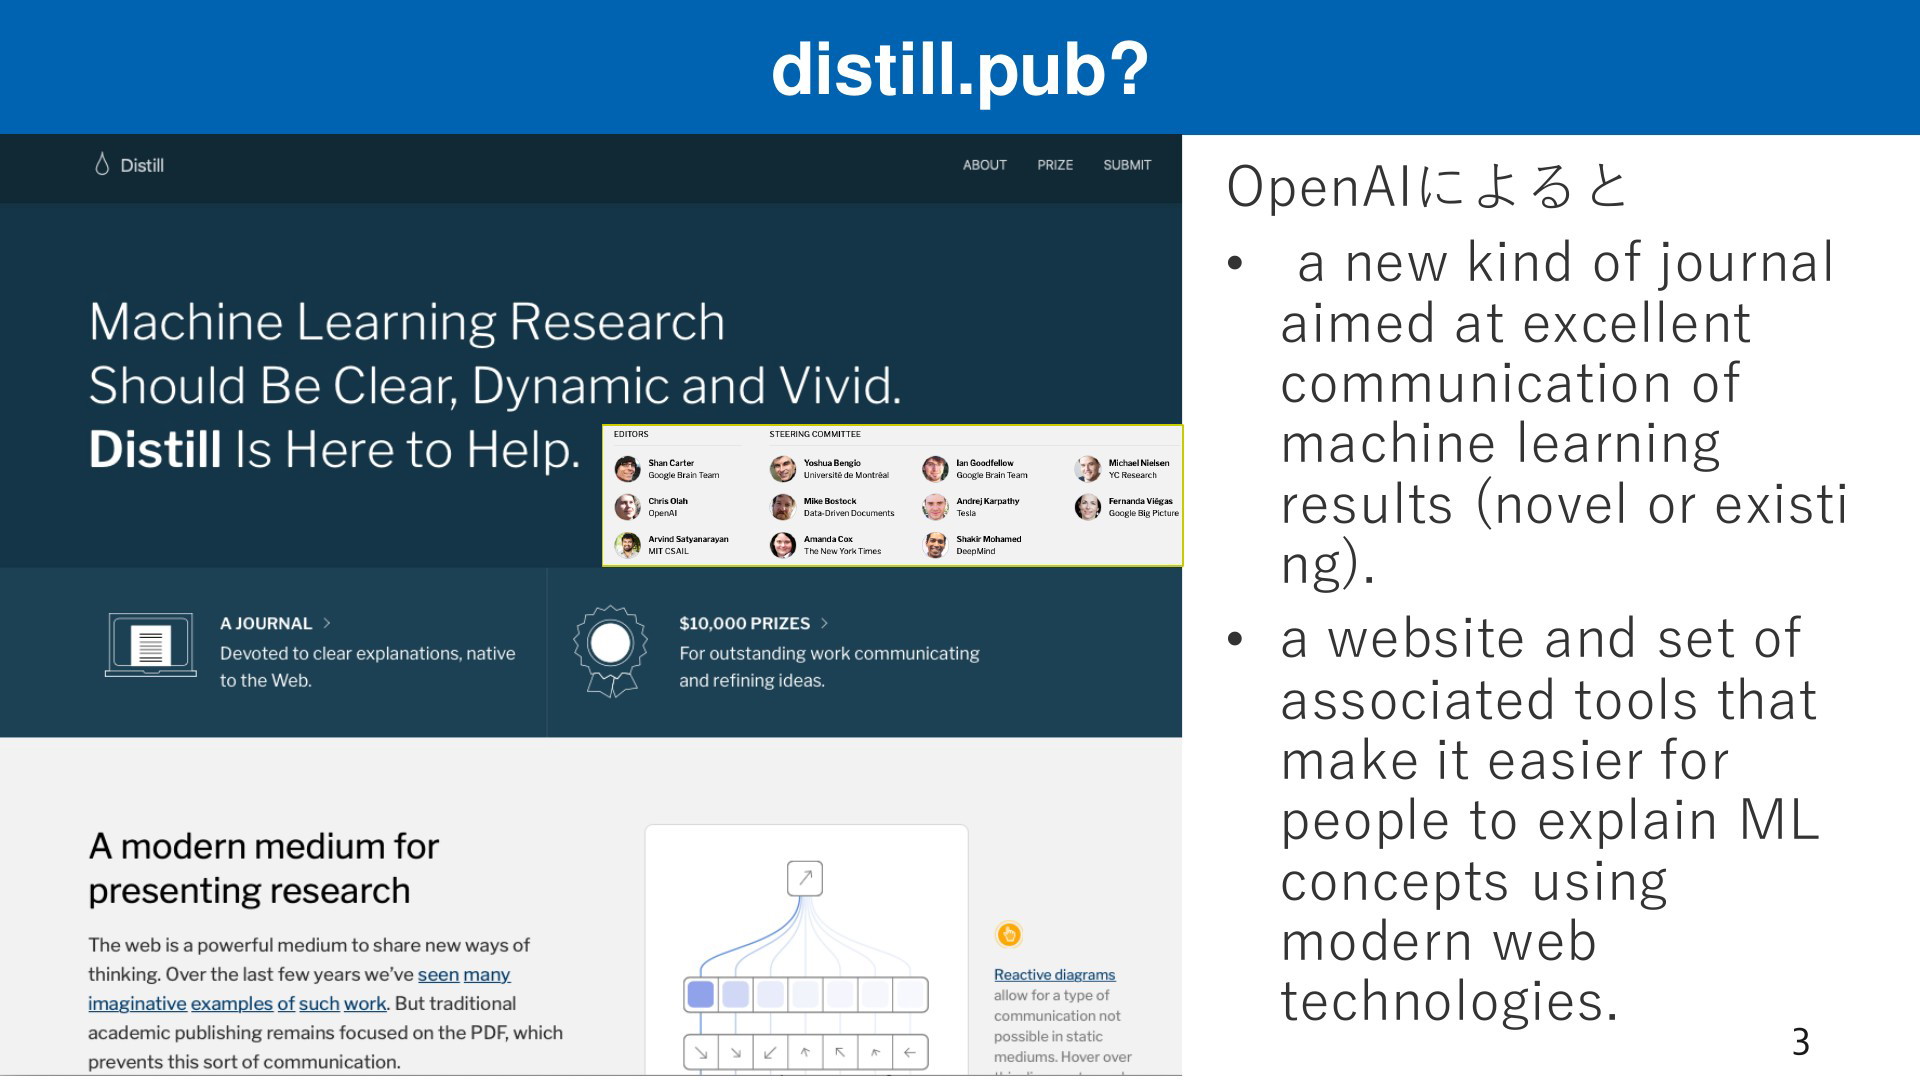Screen dimensions: 1920x1080
Task: Click the darkest blue cell in diagram
Action: 701,994
